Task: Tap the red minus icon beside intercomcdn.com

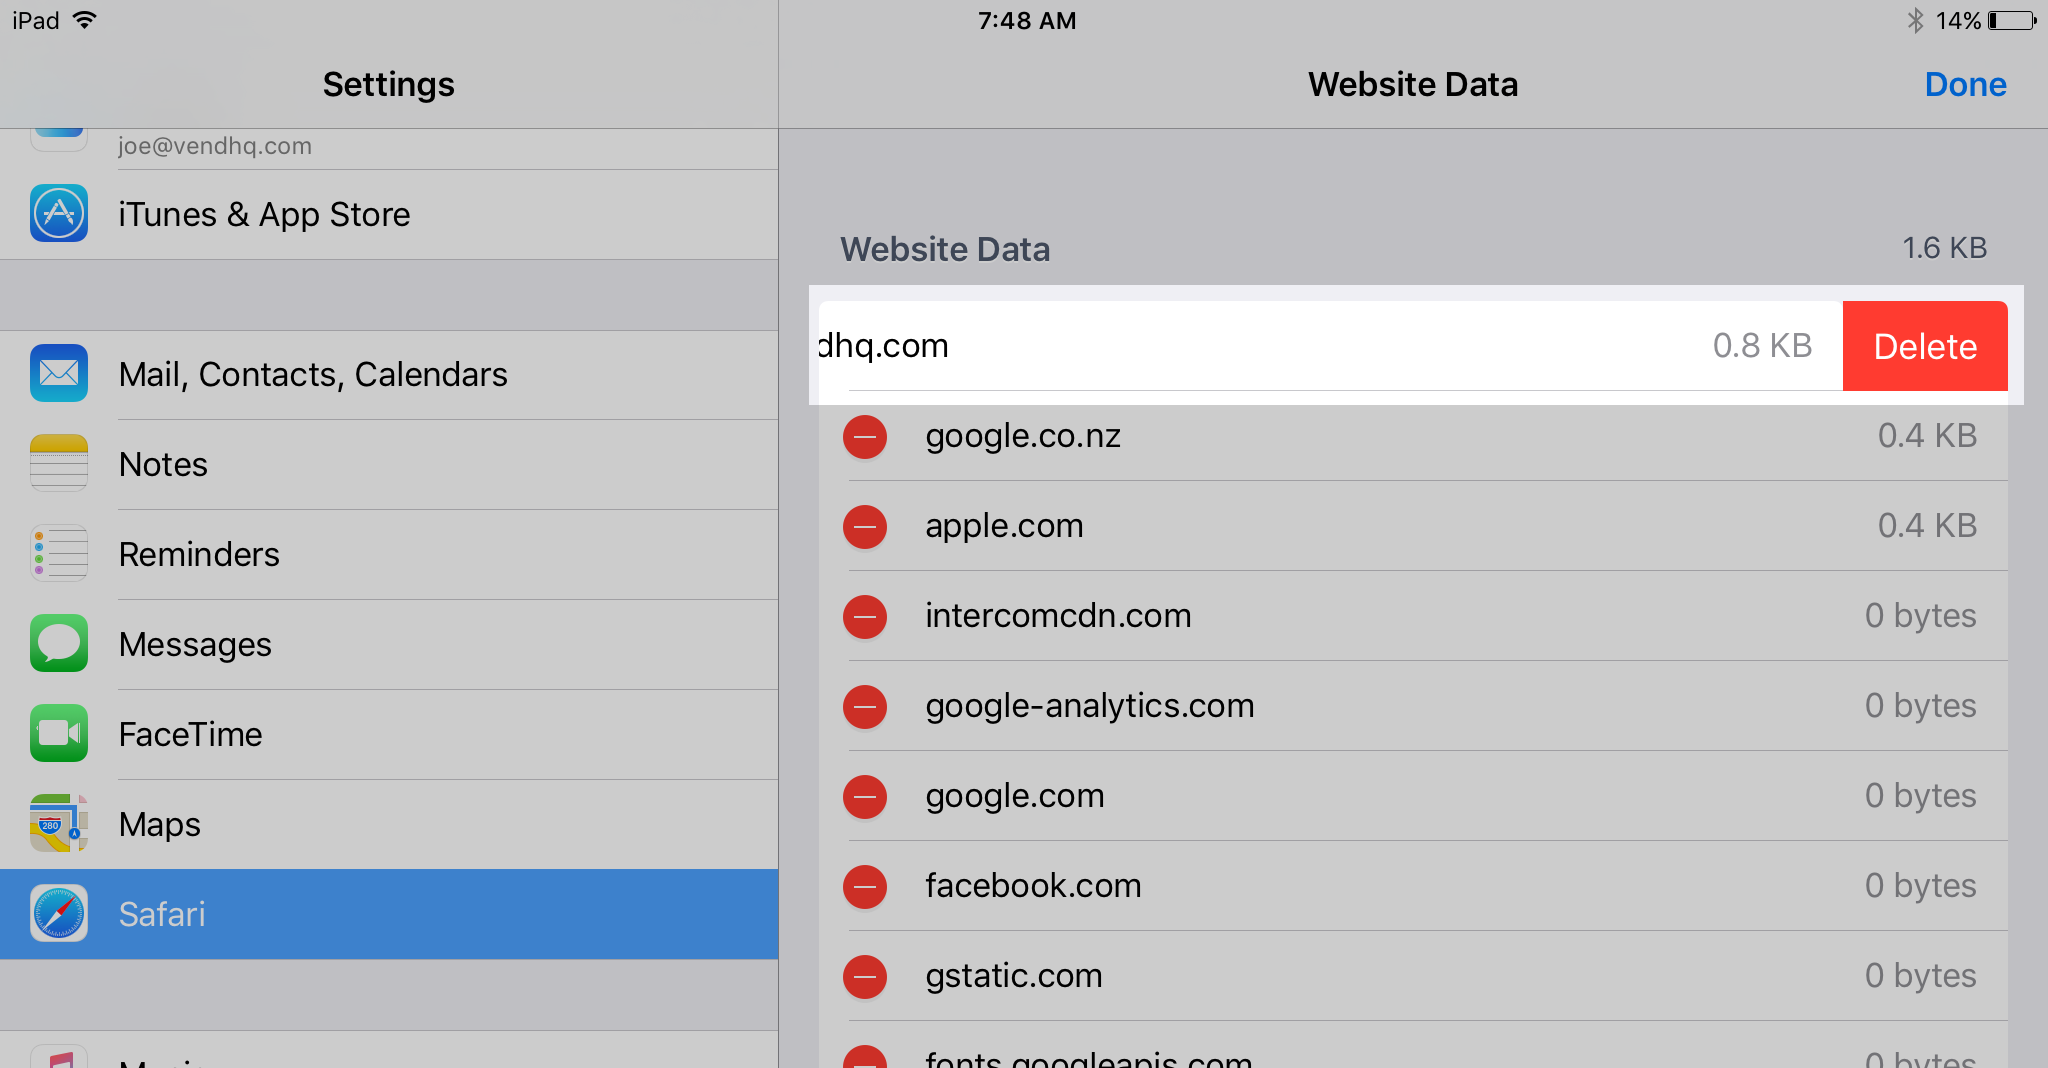Action: [x=865, y=617]
